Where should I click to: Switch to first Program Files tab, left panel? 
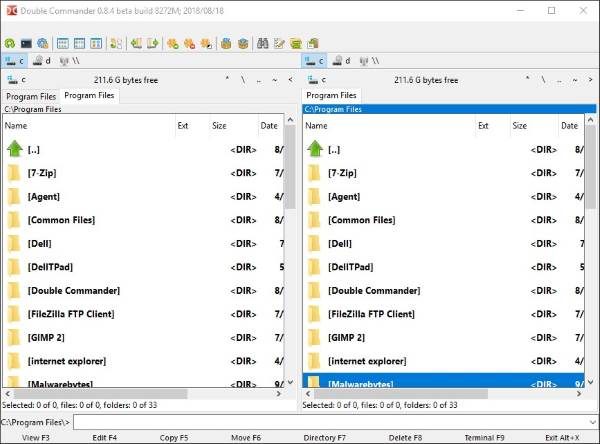coord(31,96)
